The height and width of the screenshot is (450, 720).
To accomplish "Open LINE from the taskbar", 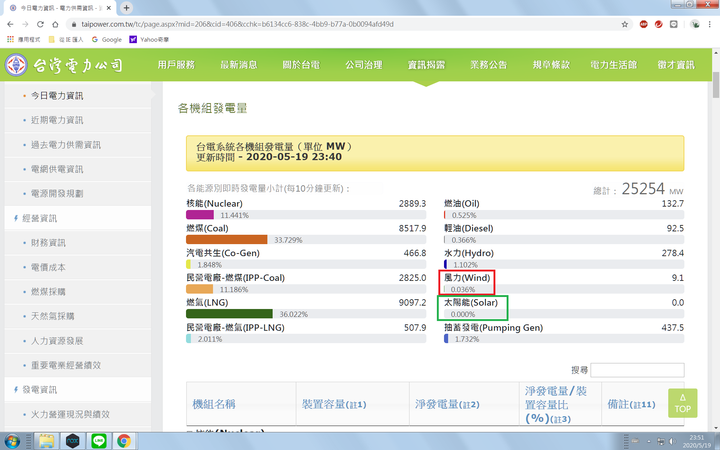I will tap(98, 441).
